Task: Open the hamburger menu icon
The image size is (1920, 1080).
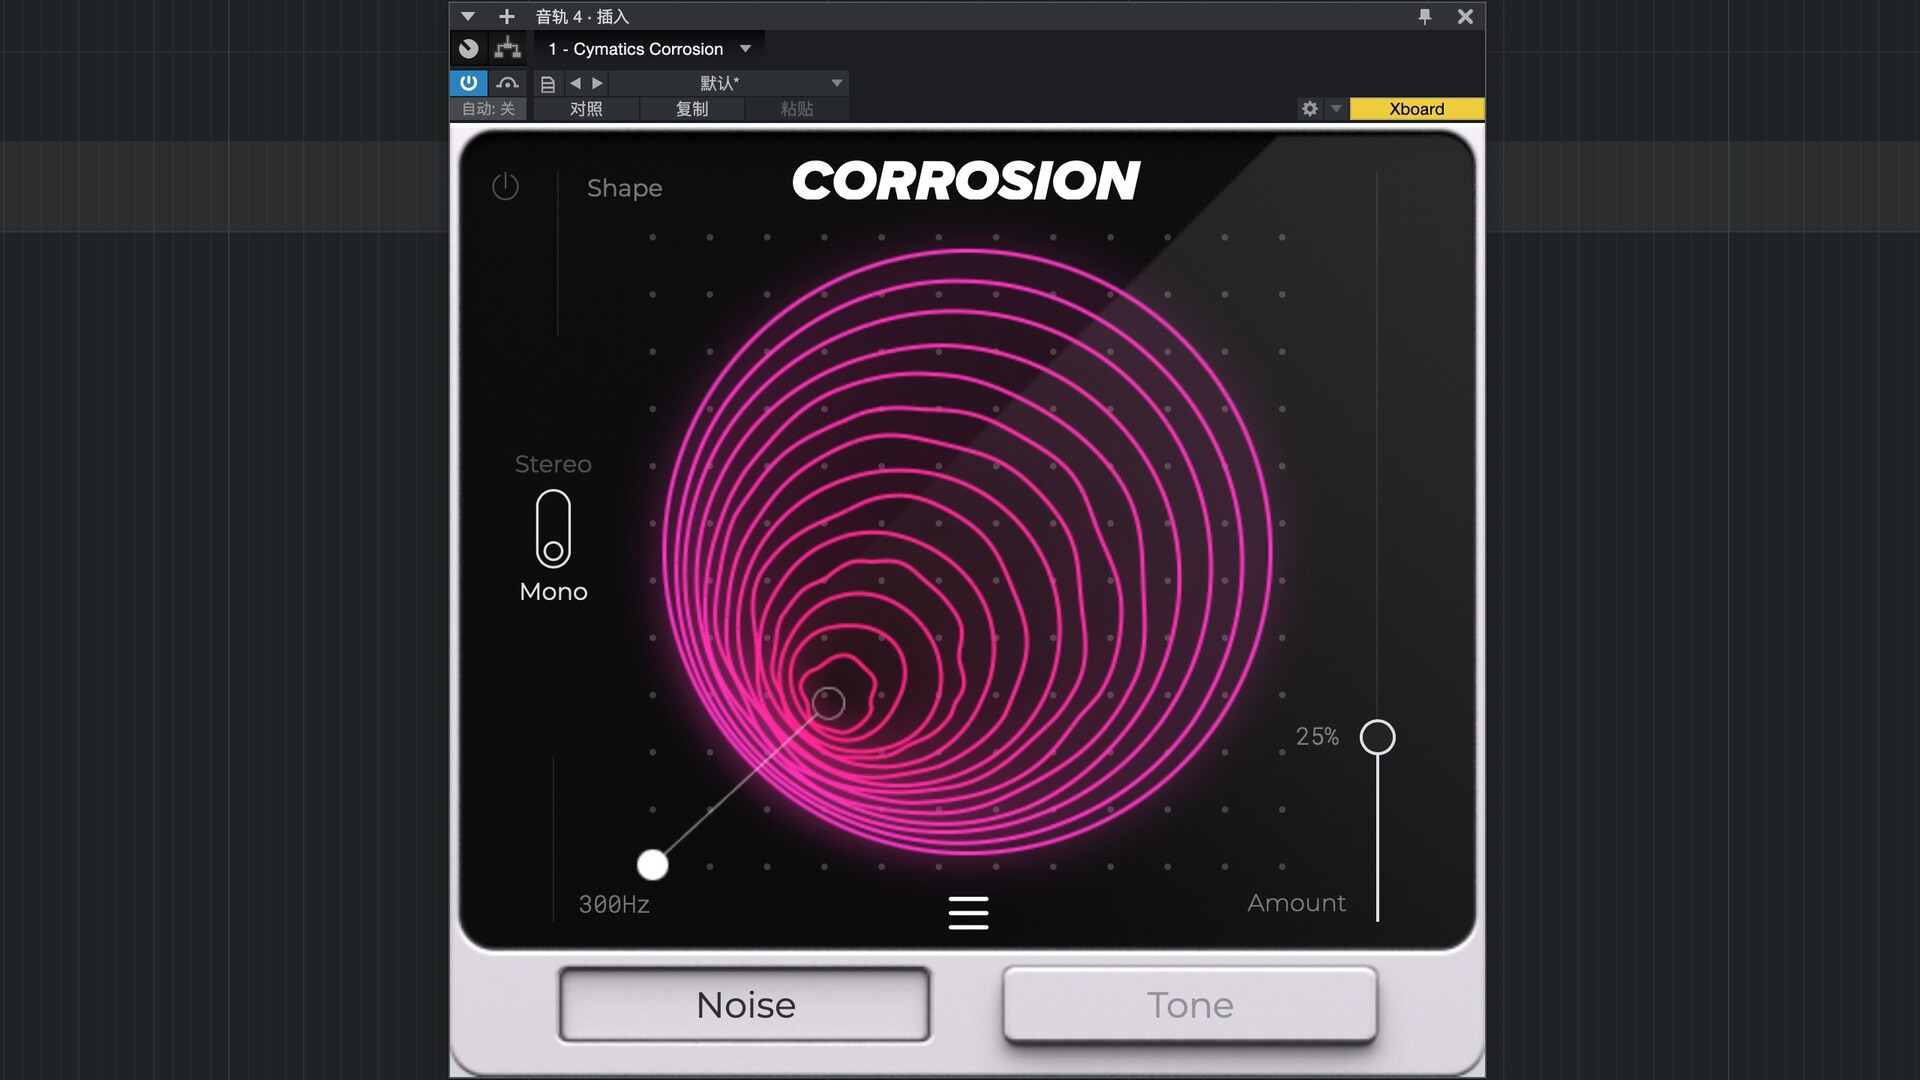Action: pyautogui.click(x=968, y=912)
